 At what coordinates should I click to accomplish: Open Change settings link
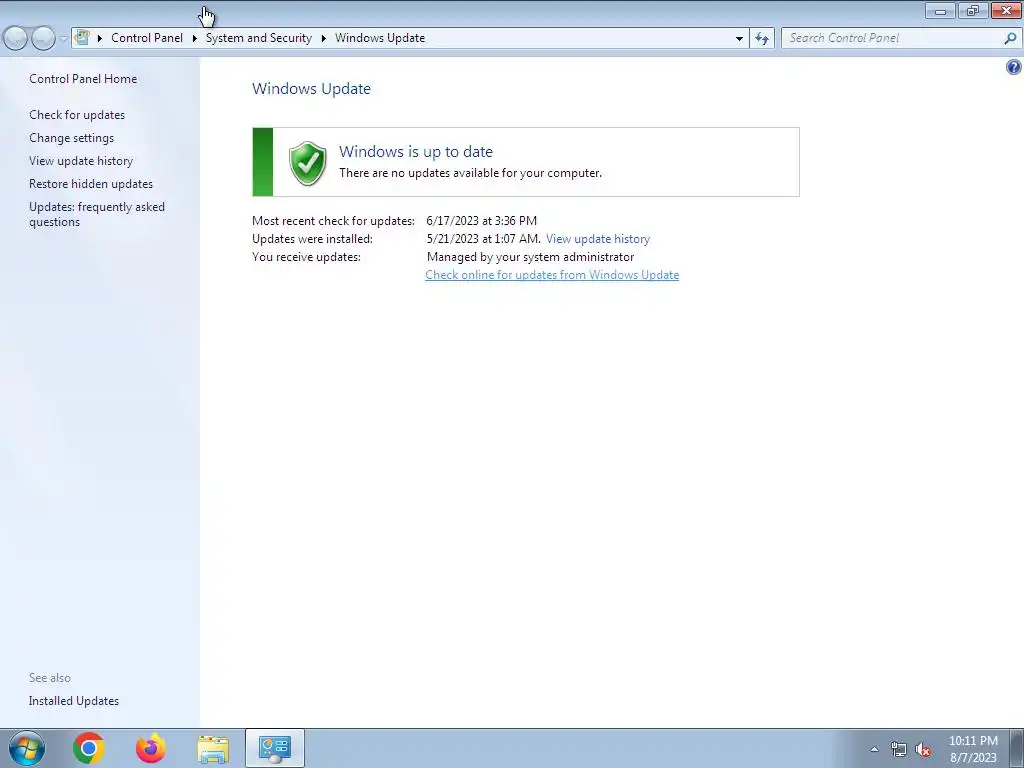click(71, 138)
